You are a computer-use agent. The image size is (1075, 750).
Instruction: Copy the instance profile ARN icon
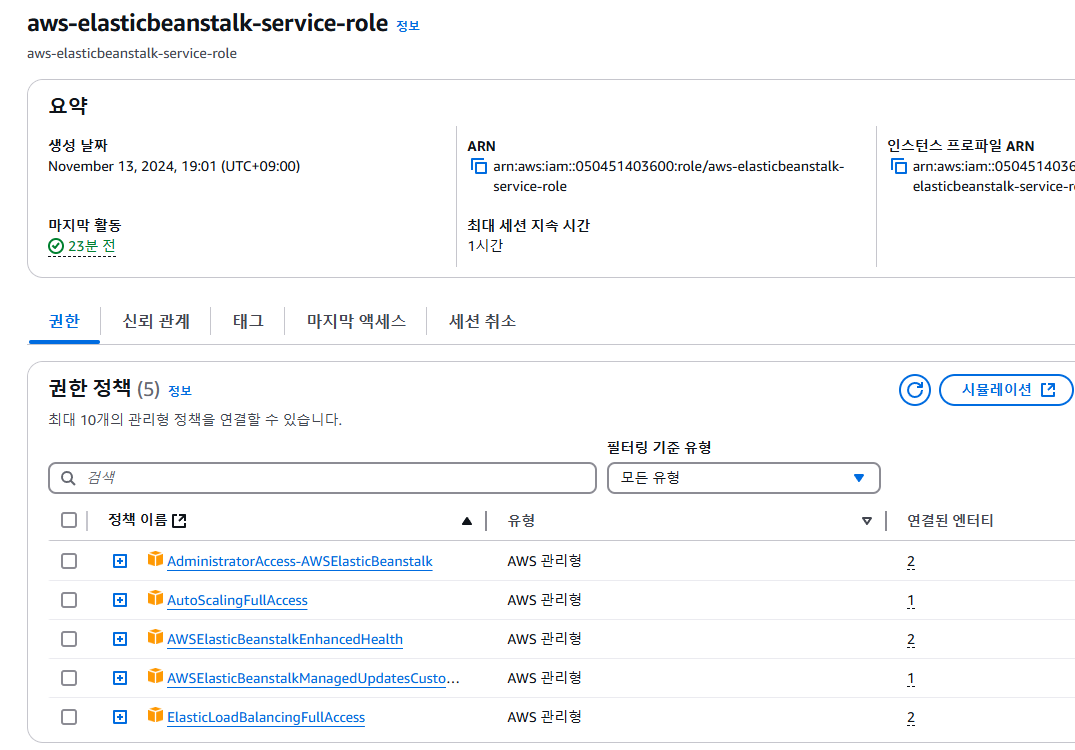898,167
